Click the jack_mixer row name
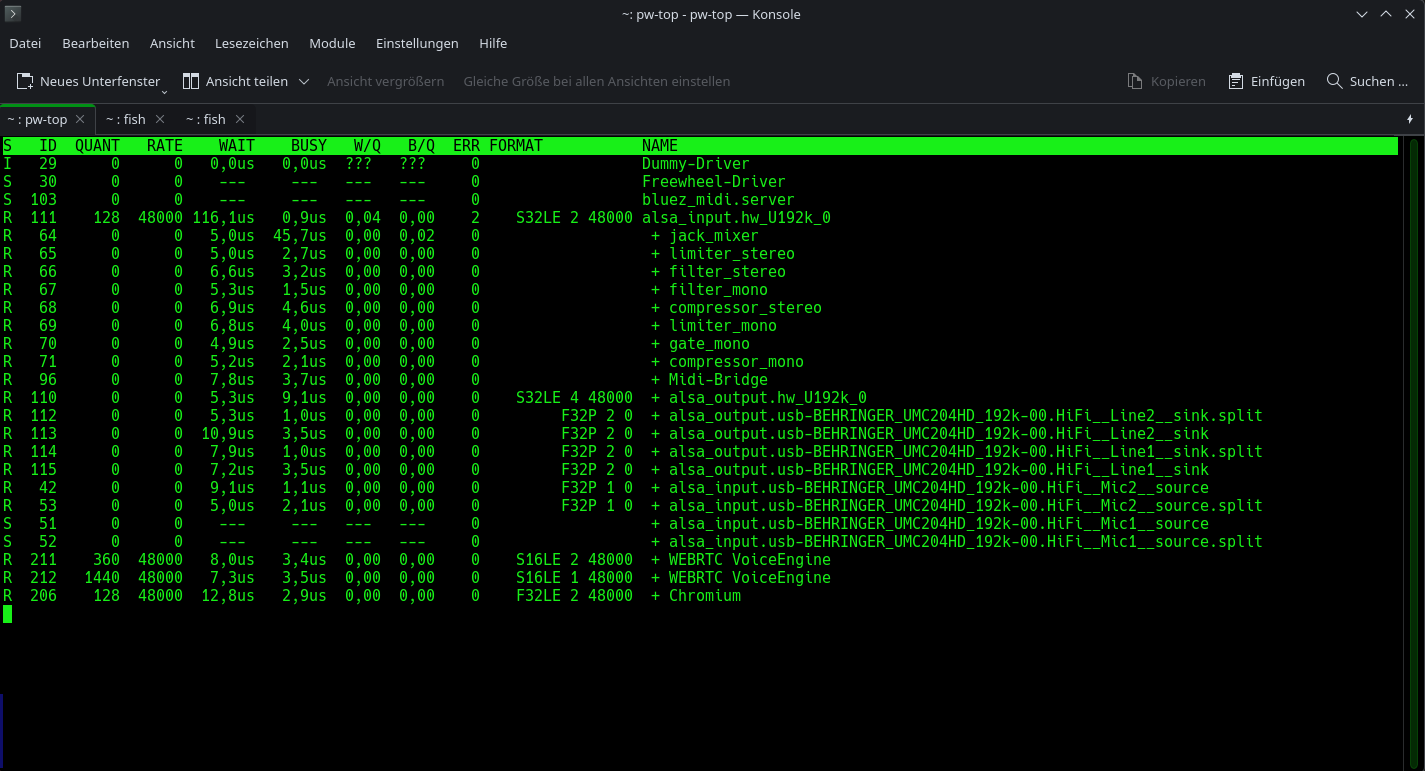1425x771 pixels. [714, 236]
